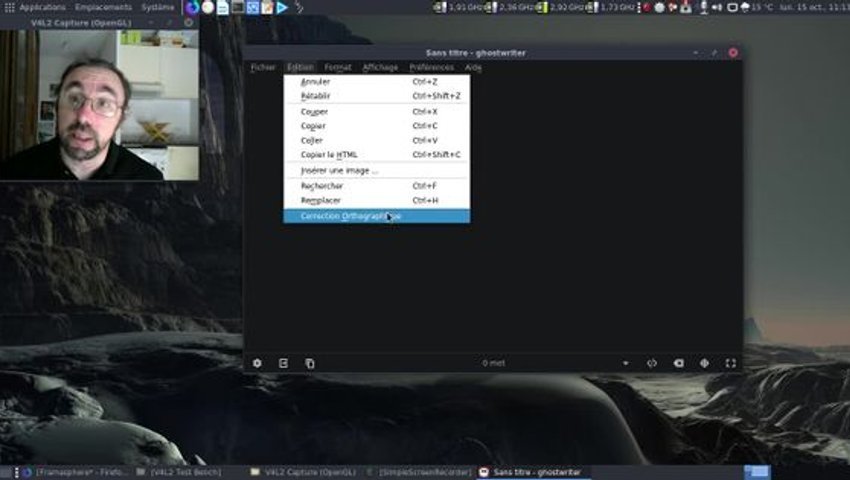Launch the blue square screenshot icon in top panel
850x480 pixels.
point(253,7)
